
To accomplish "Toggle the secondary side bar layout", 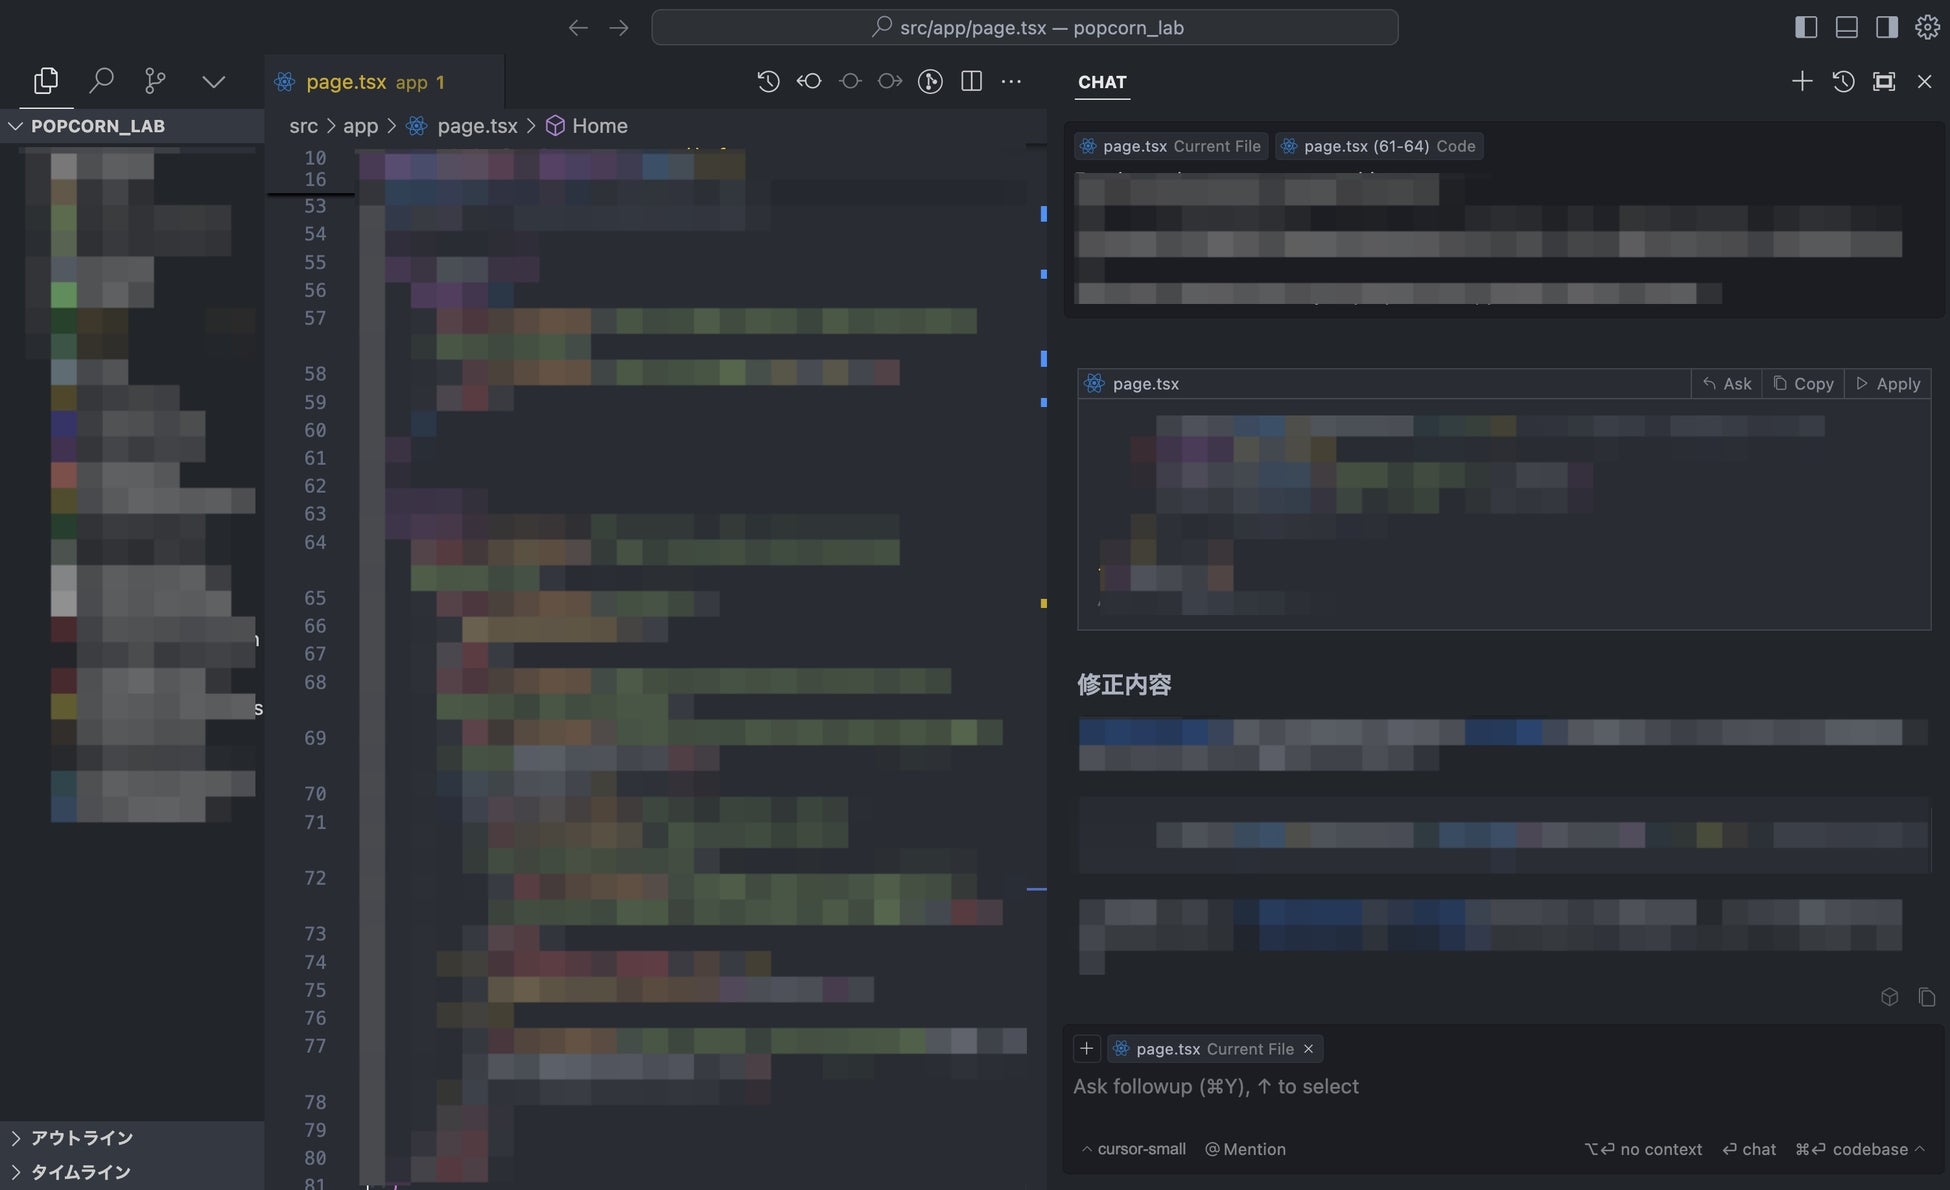I will click(x=1887, y=27).
